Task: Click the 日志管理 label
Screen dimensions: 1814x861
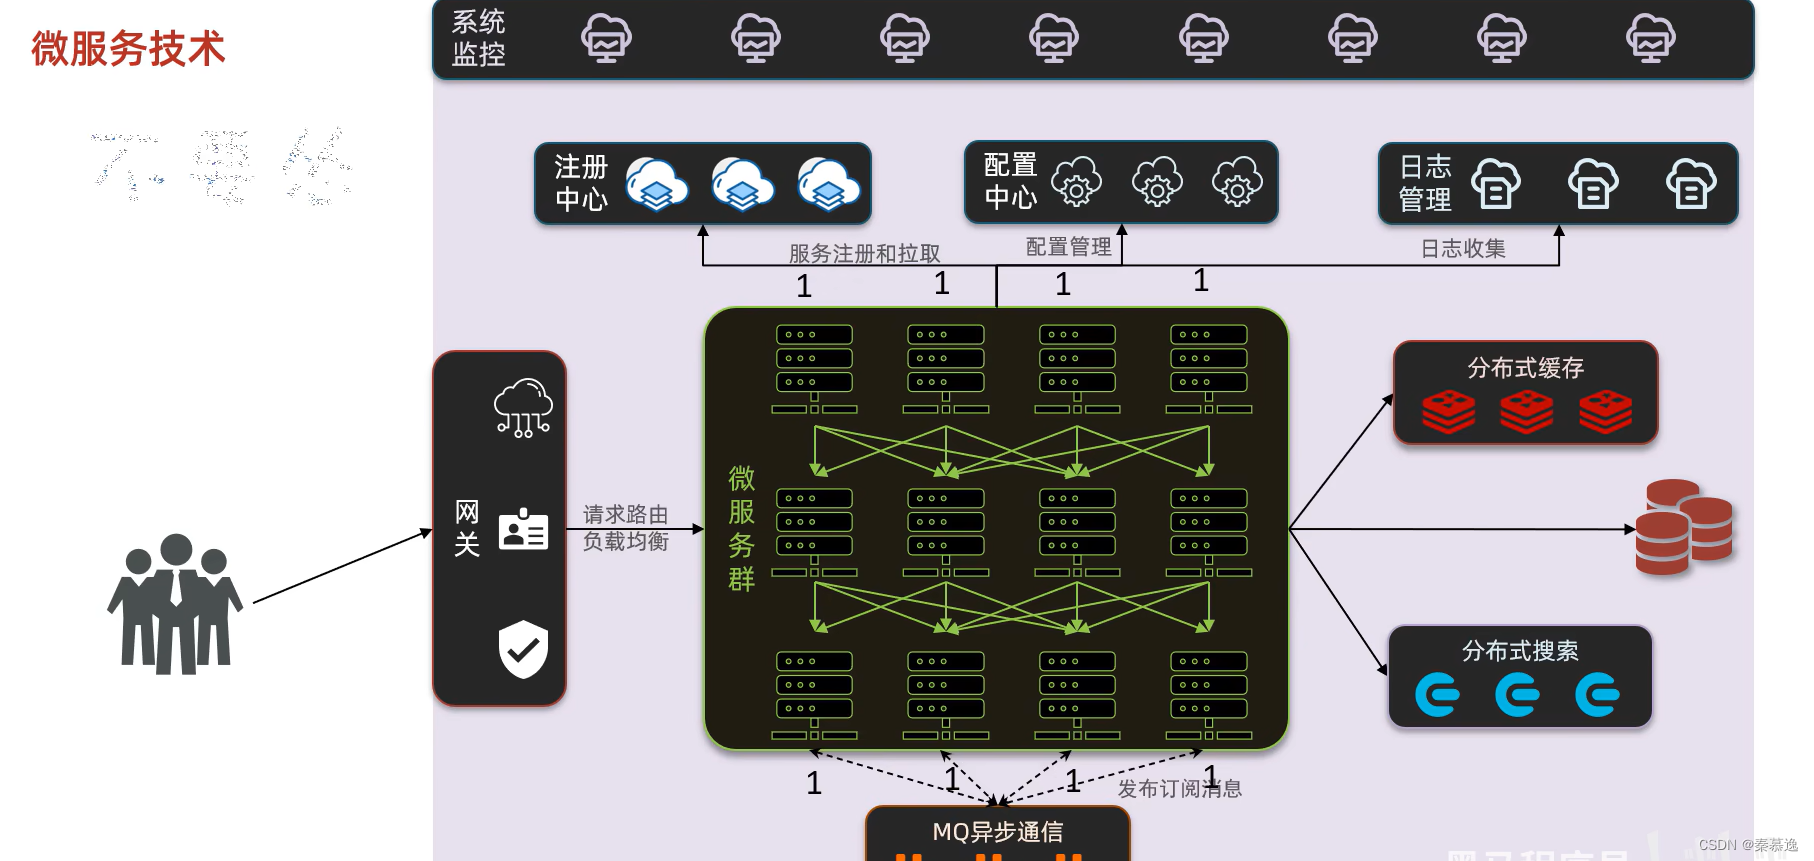Action: tap(1425, 183)
